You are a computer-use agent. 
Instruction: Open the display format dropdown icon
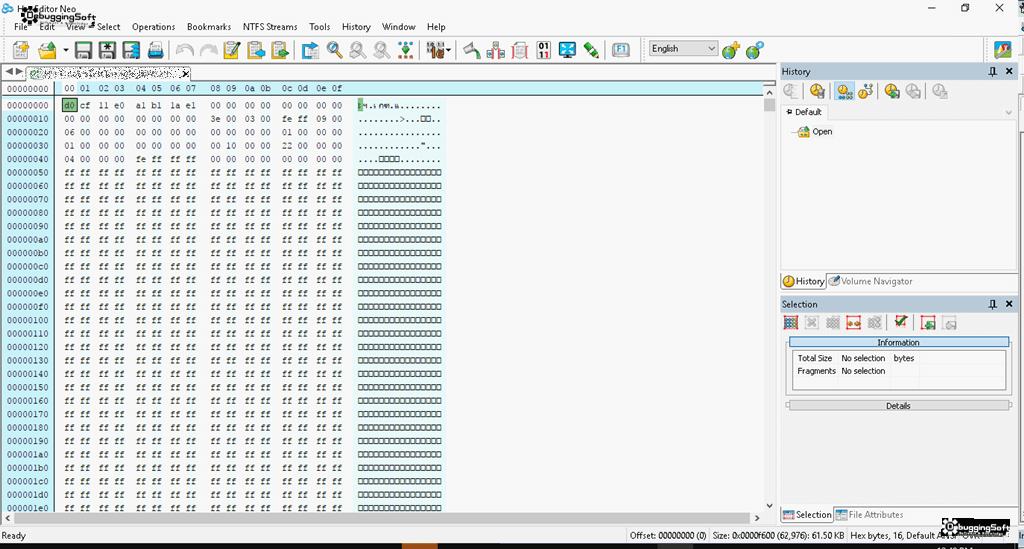click(x=438, y=50)
